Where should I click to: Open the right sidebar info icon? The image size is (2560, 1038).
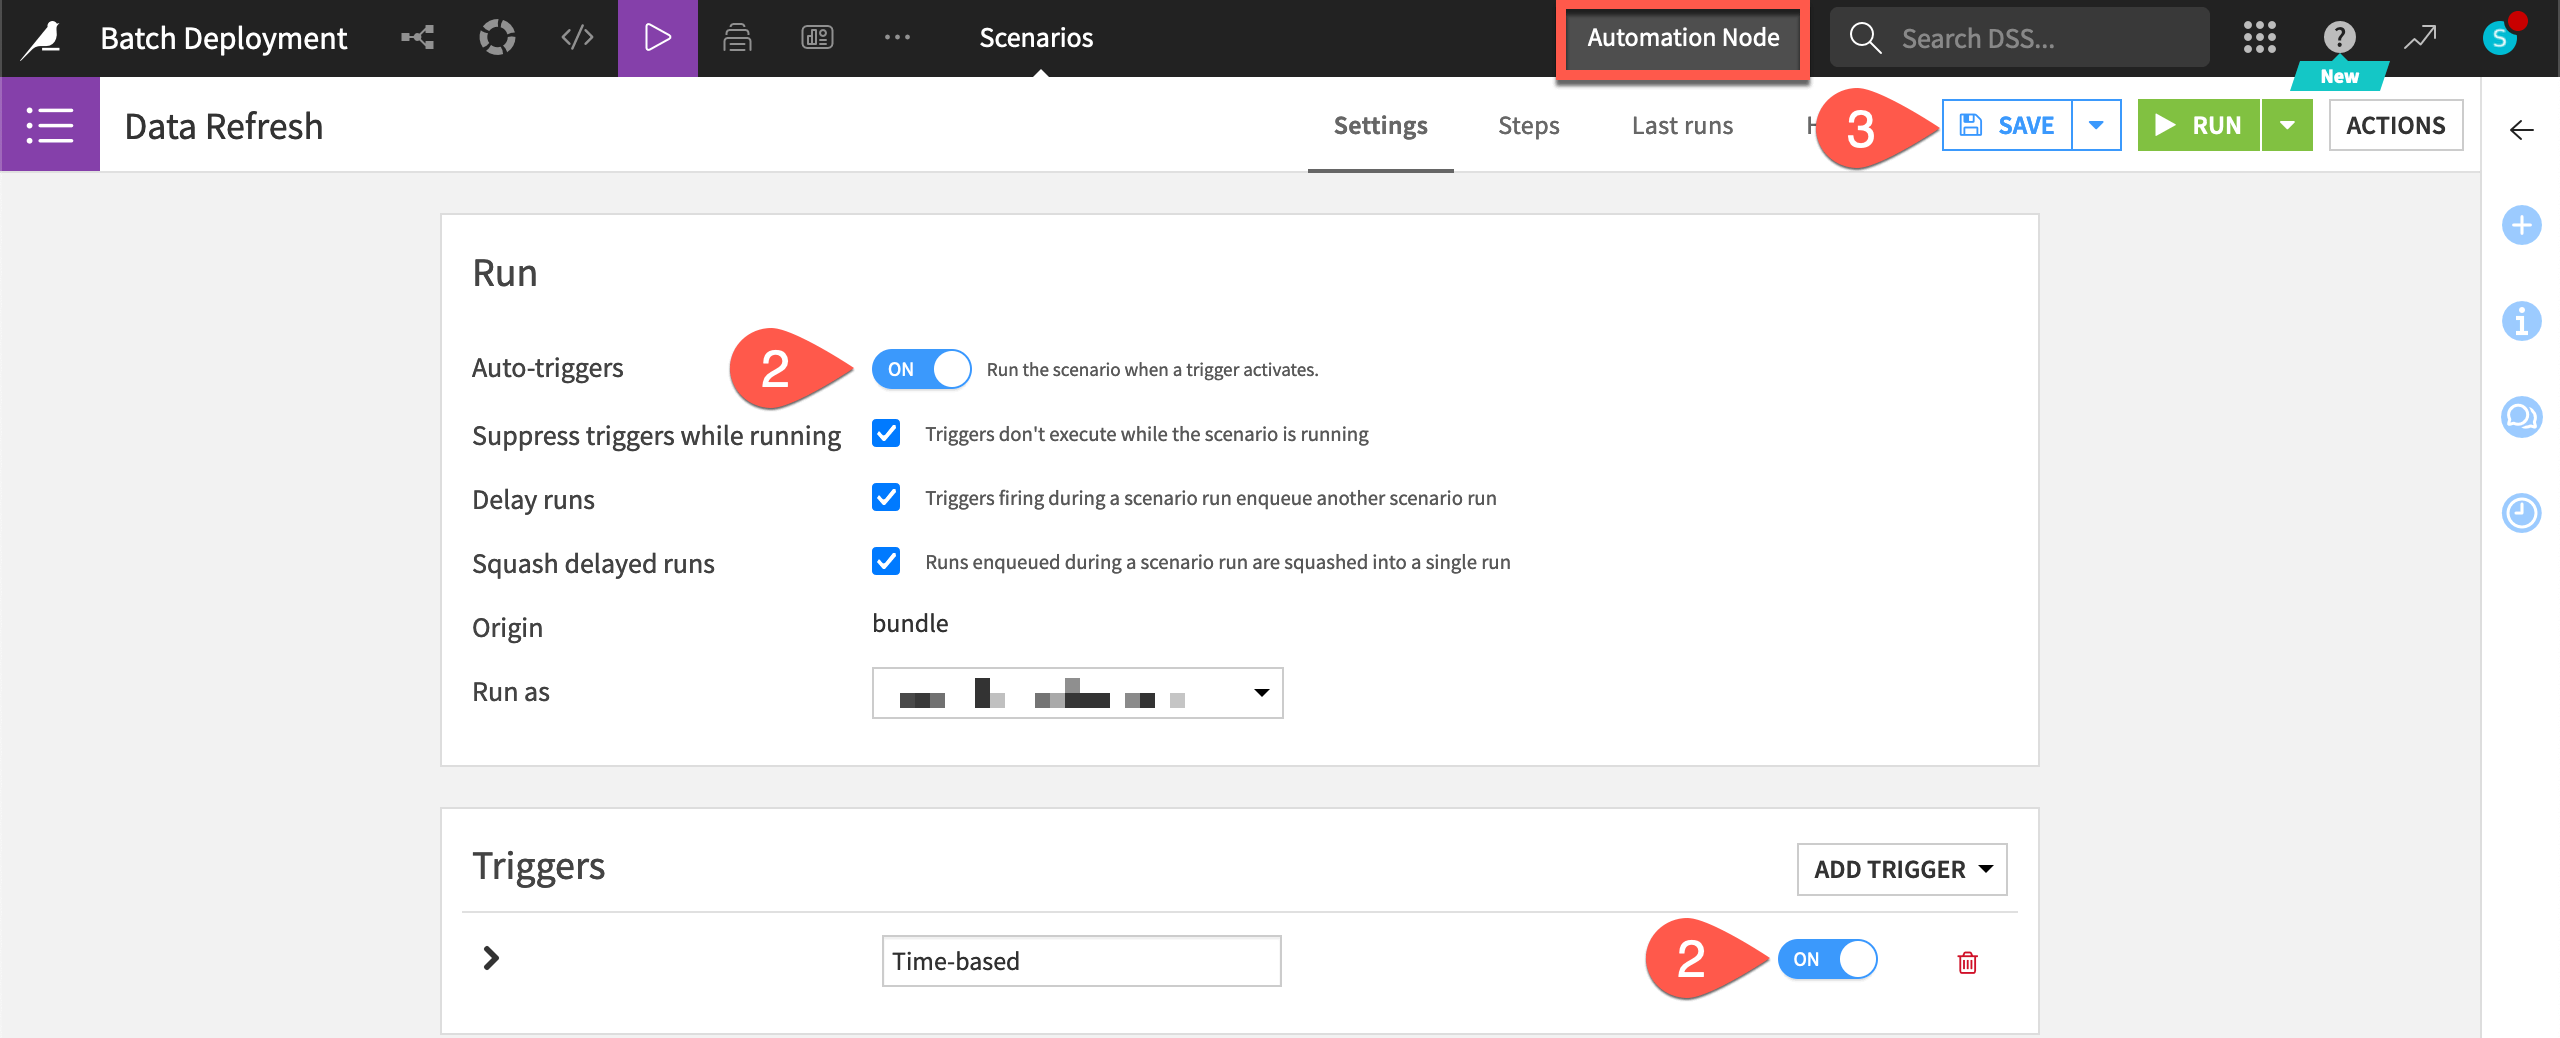point(2521,321)
